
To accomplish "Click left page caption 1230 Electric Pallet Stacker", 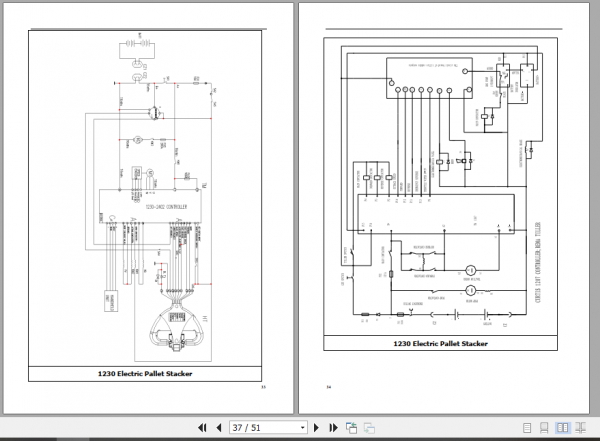I will point(145,374).
